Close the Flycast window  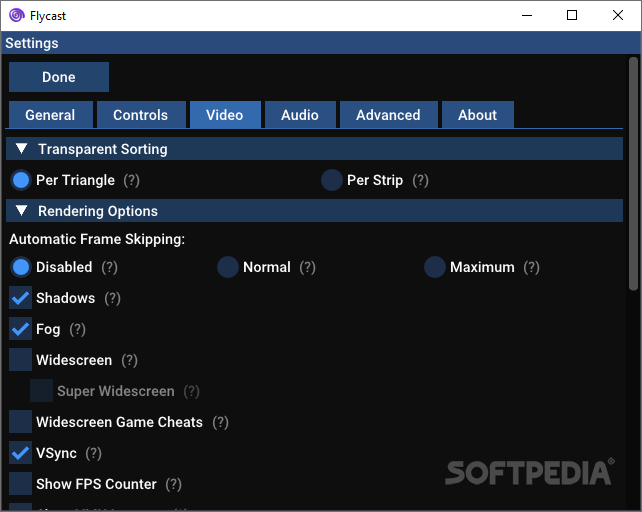(x=618, y=16)
